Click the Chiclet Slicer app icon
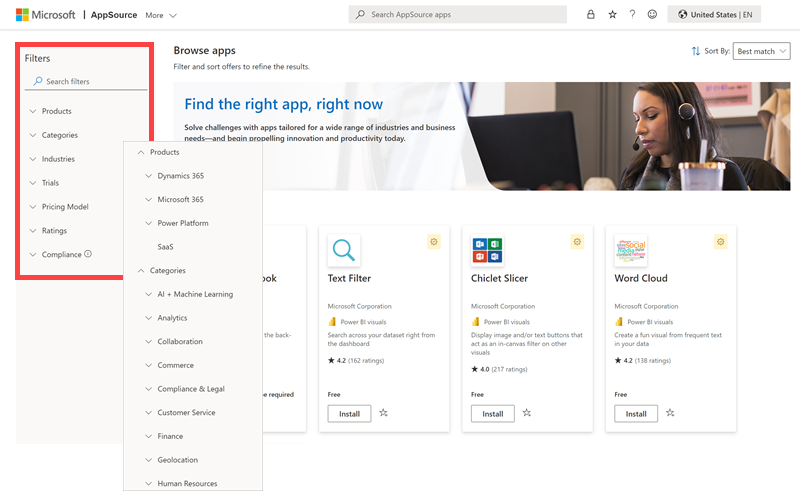800x491 pixels. pyautogui.click(x=487, y=250)
